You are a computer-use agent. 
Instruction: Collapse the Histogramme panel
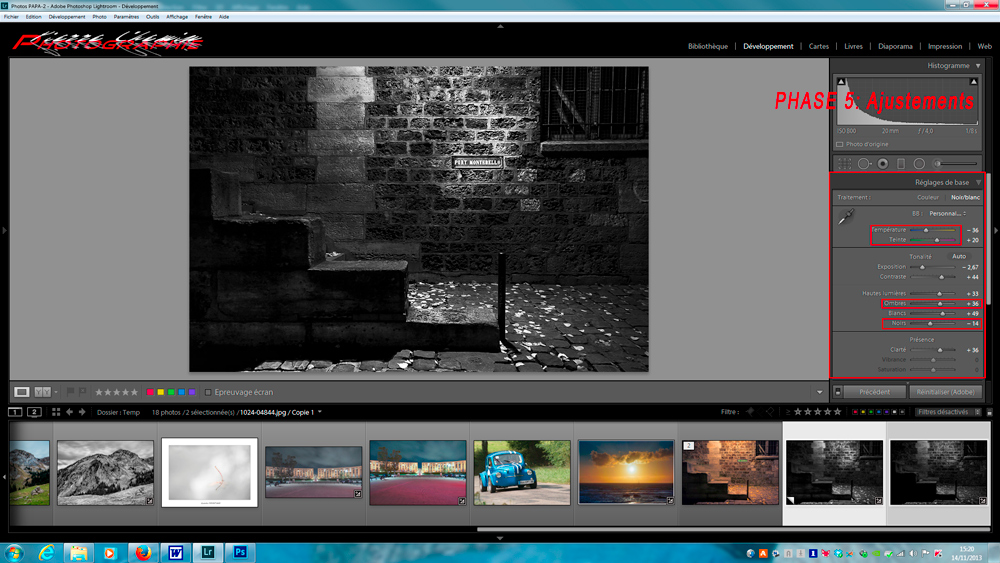978,66
